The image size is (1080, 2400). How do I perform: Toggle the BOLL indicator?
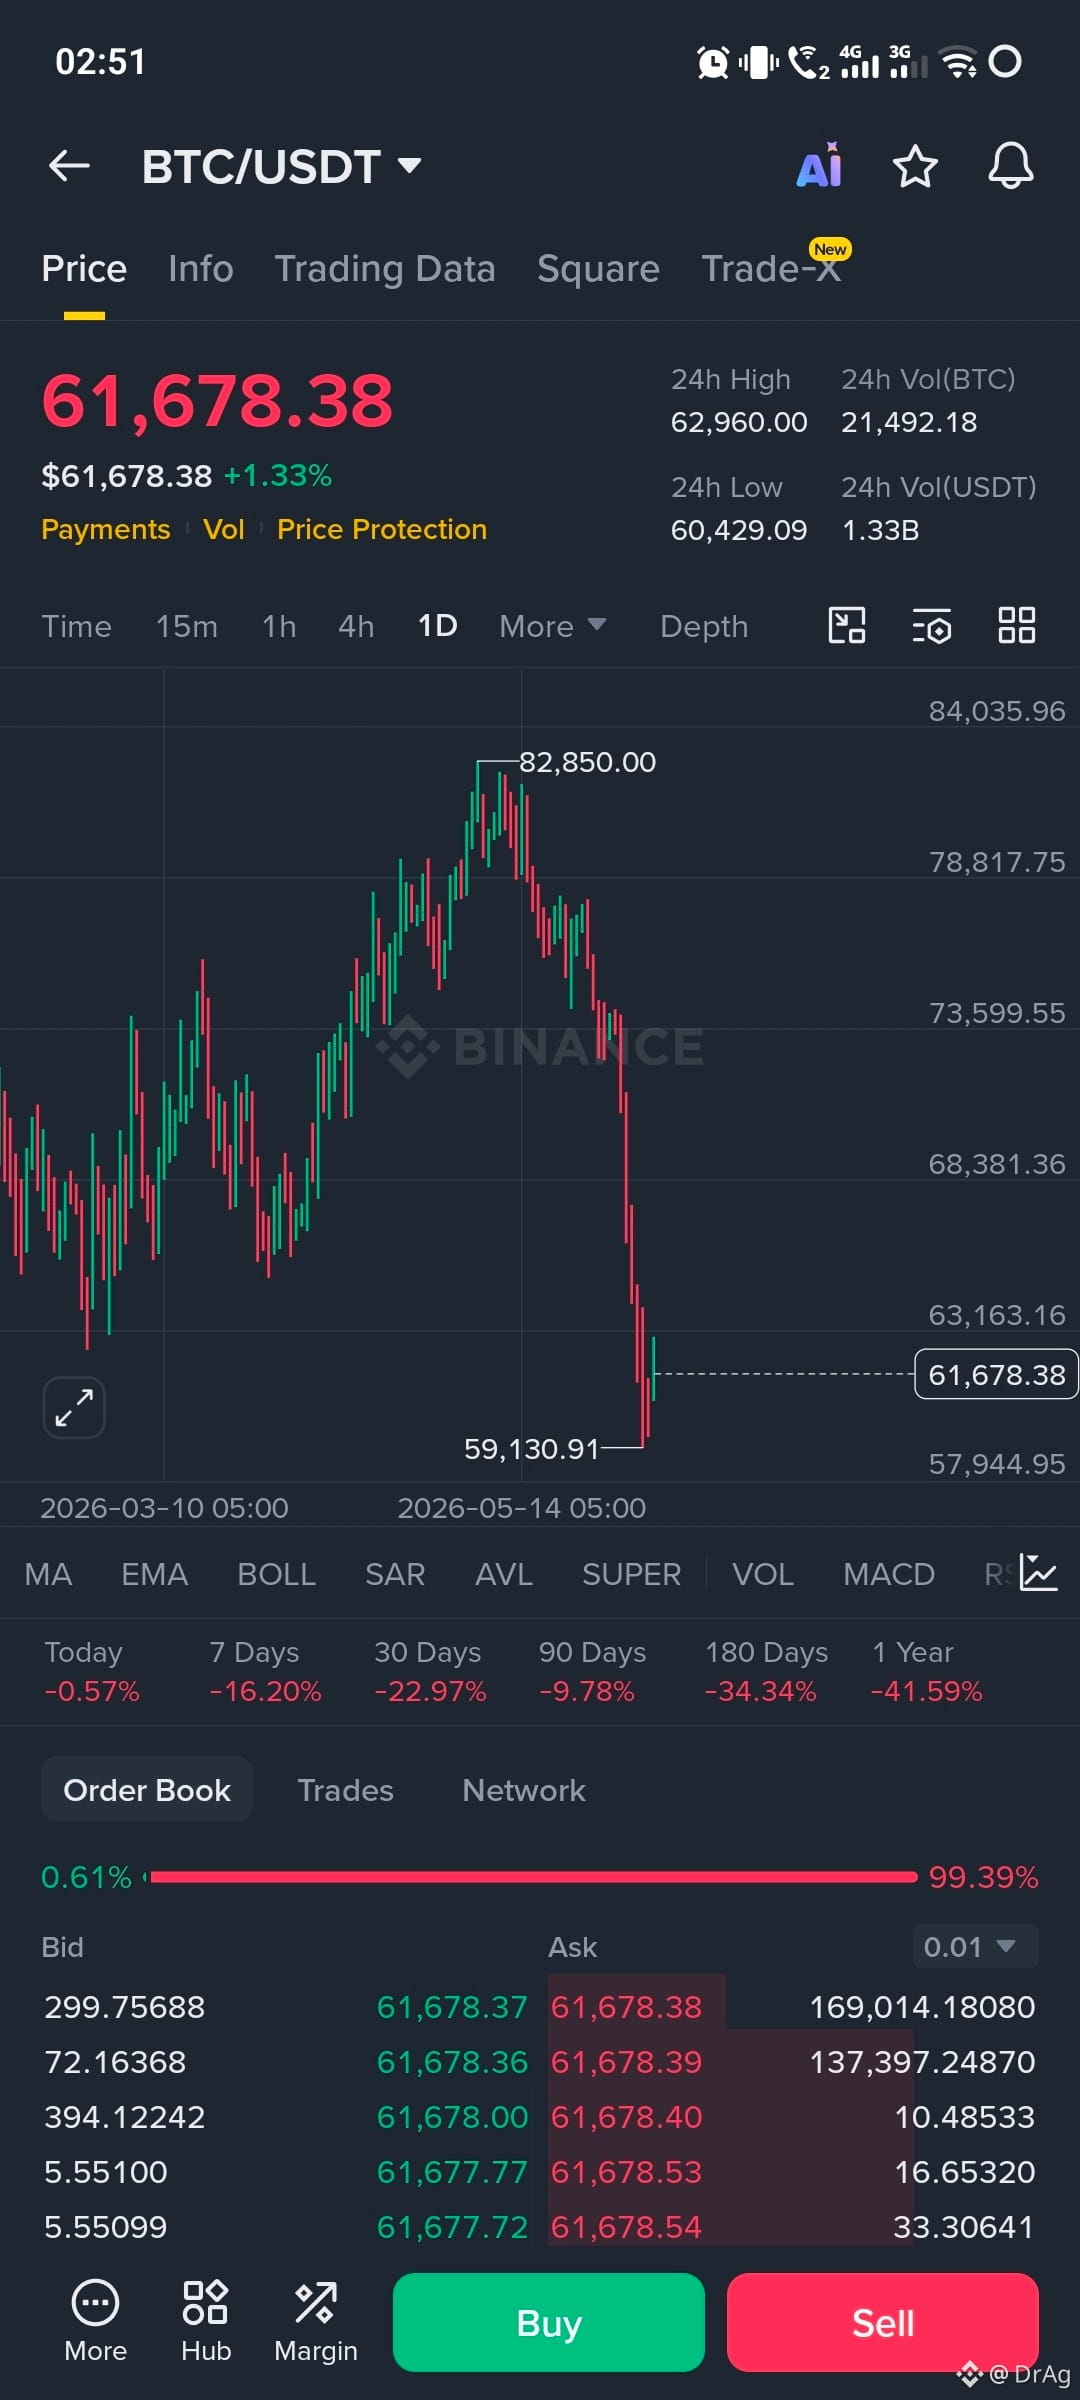[x=276, y=1574]
